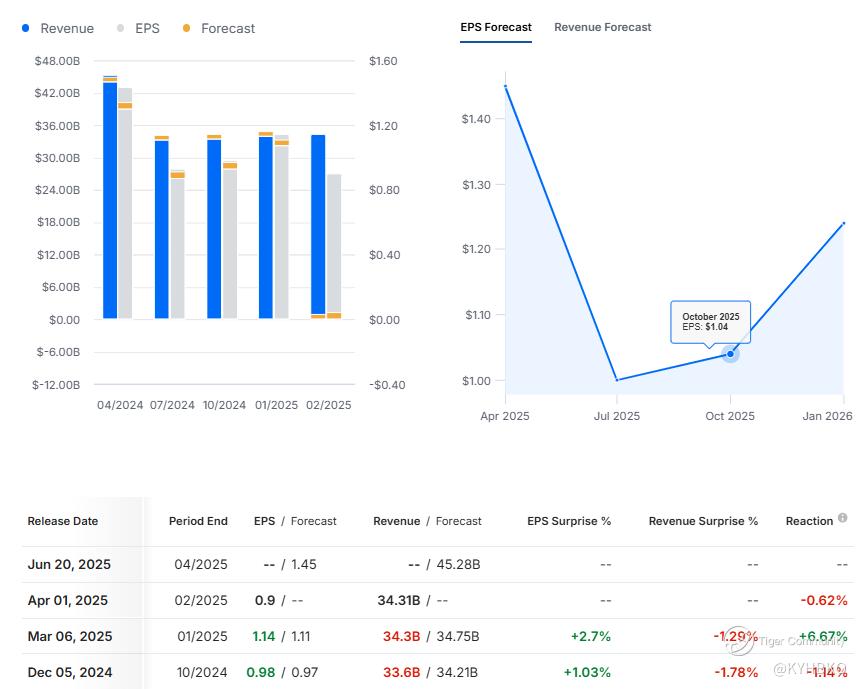The height and width of the screenshot is (689, 863).
Task: Click the 33.6B revenue value
Action: pyautogui.click(x=402, y=672)
